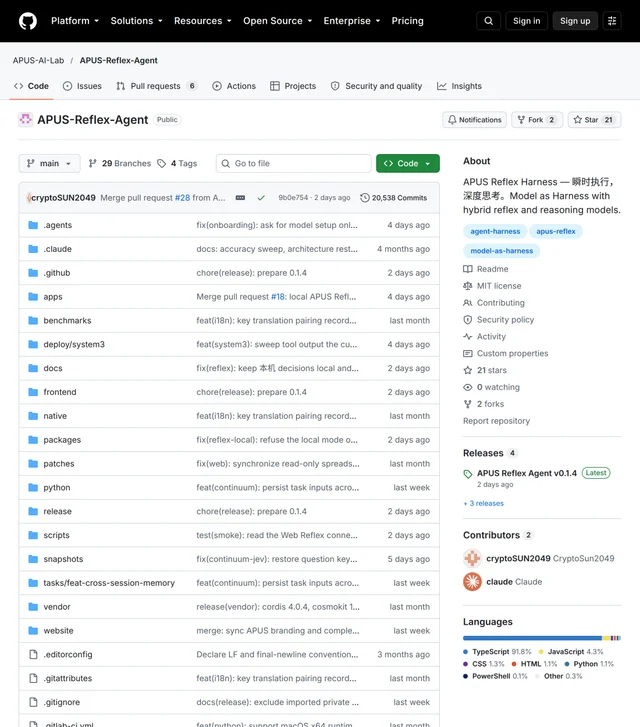Open the 'deploy/system3' folder

[x=74, y=344]
